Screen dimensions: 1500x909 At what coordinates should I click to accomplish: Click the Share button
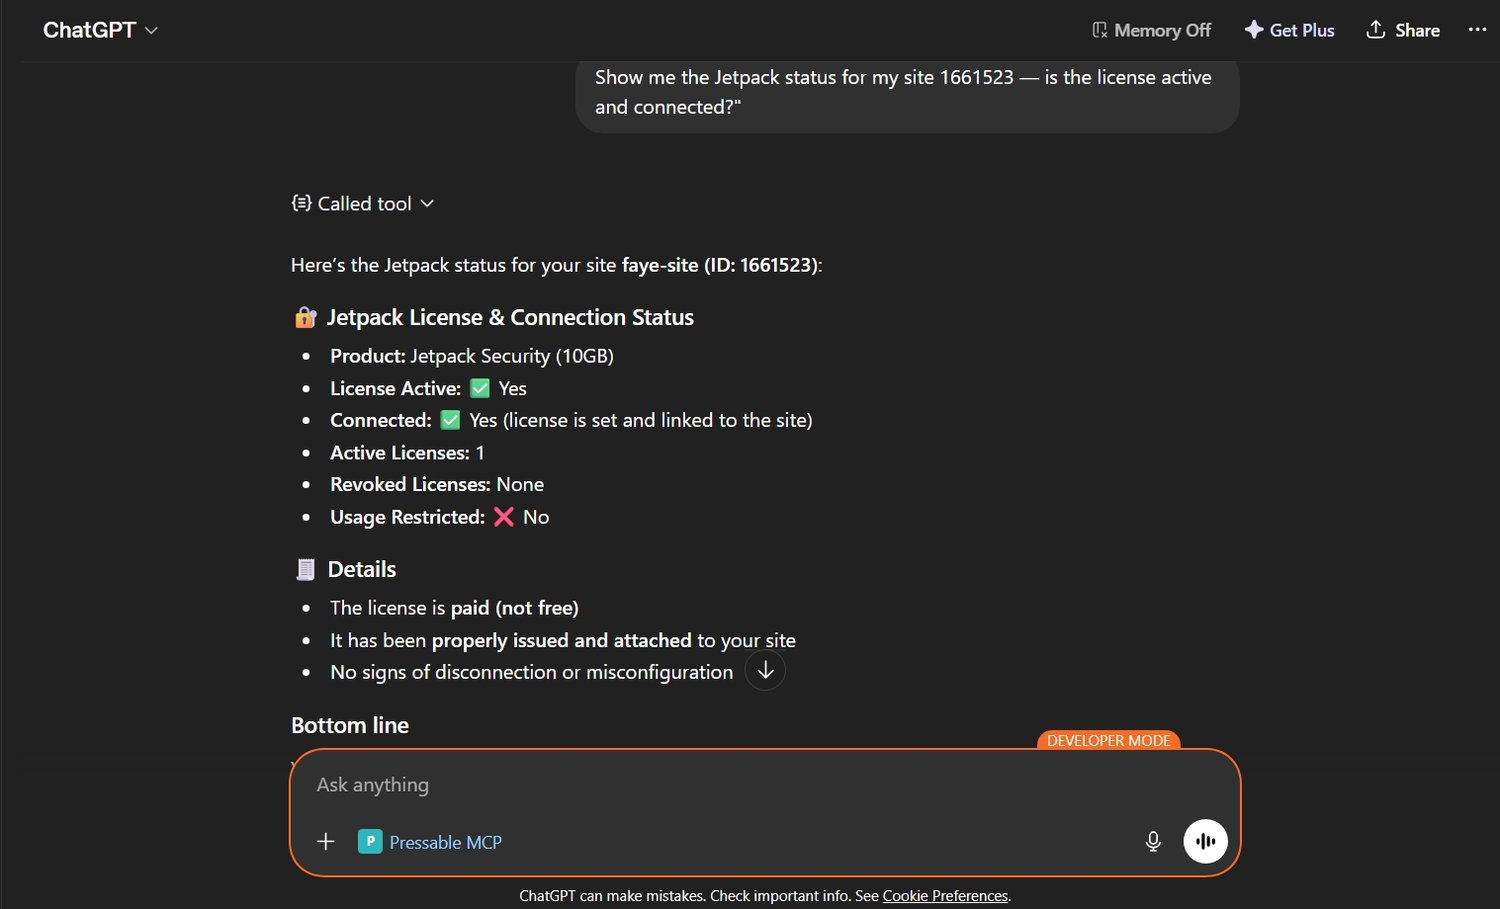pyautogui.click(x=1403, y=30)
